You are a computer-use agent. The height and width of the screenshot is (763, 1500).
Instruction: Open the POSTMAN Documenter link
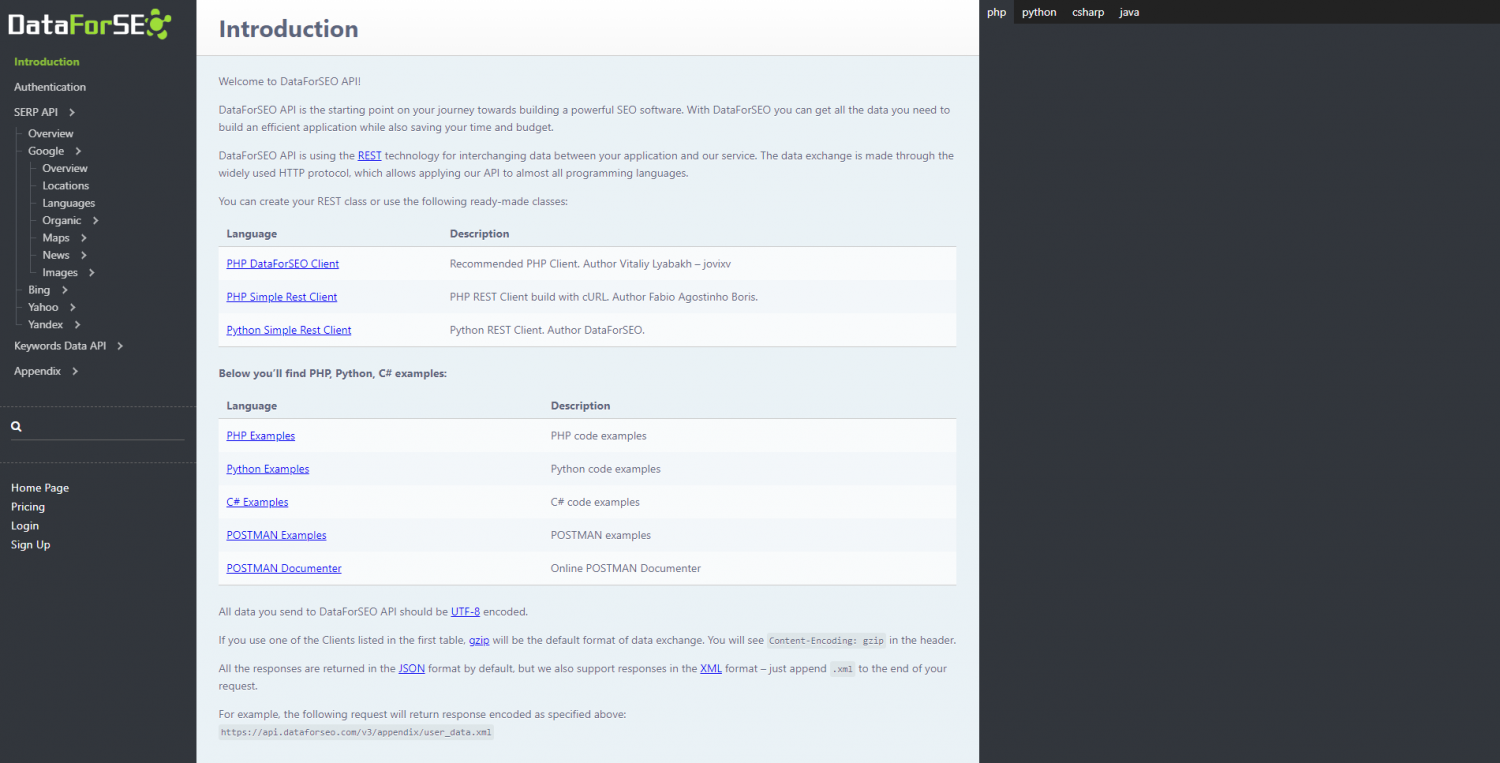(283, 567)
